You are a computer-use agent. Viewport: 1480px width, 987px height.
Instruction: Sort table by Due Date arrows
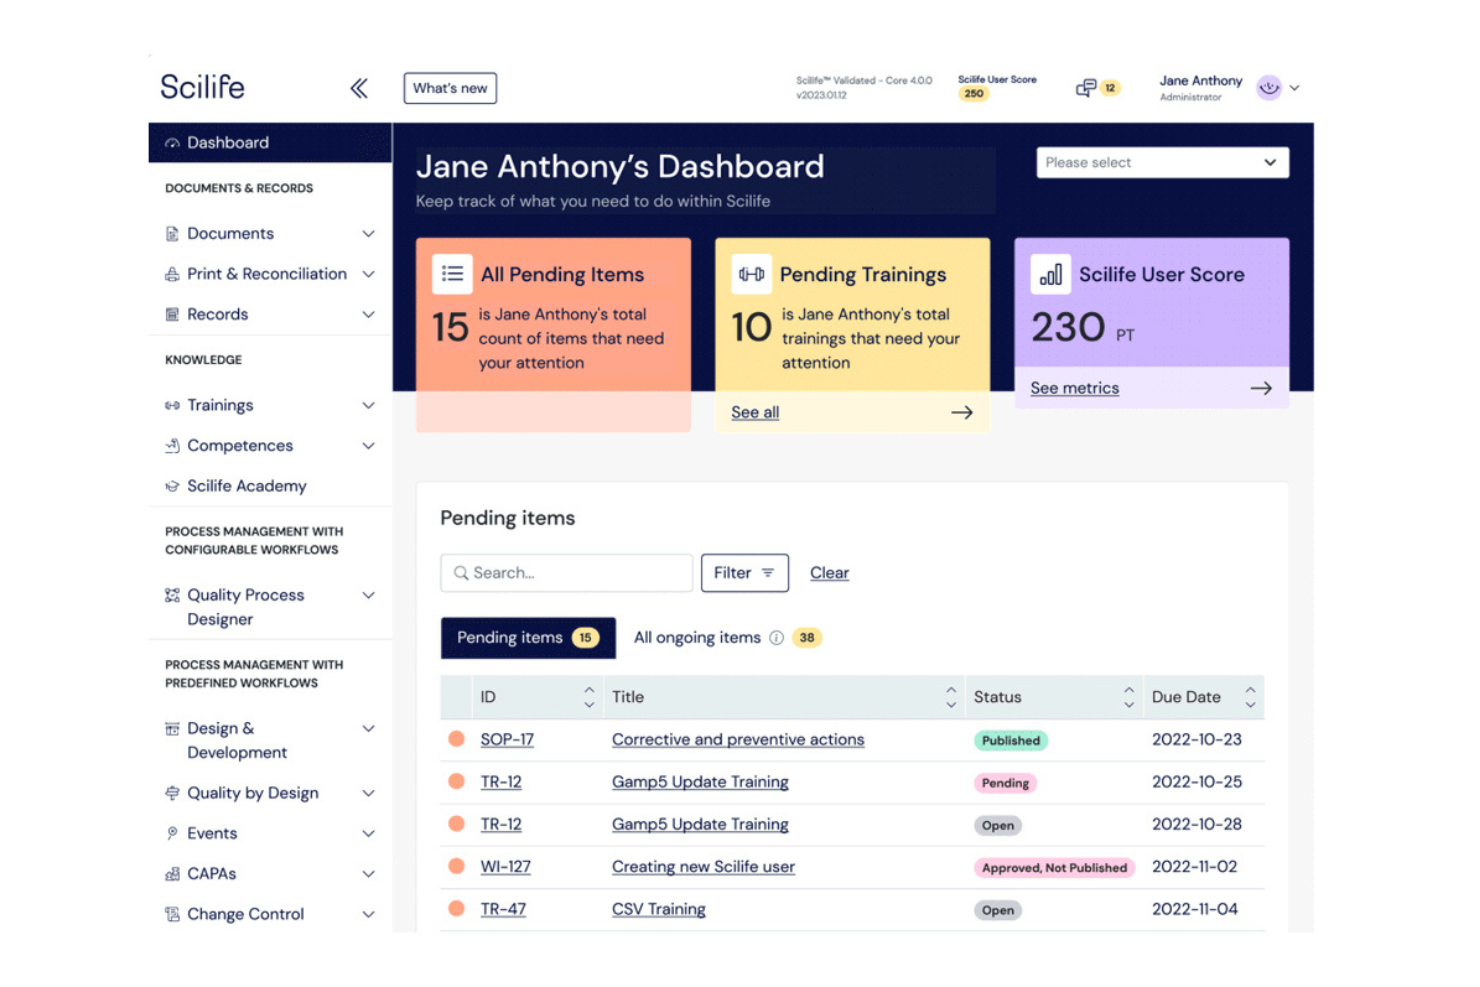pyautogui.click(x=1250, y=697)
